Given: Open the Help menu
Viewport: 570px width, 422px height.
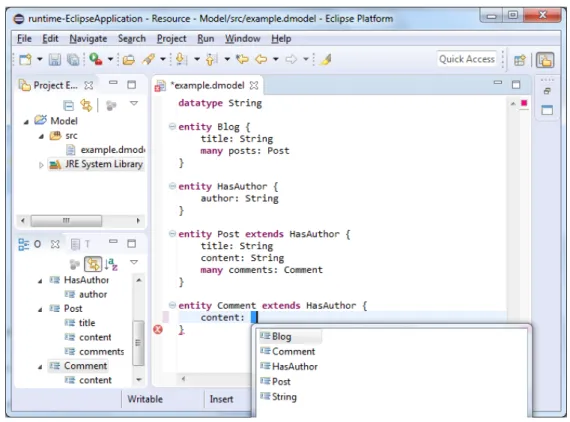Looking at the screenshot, I should coord(281,39).
